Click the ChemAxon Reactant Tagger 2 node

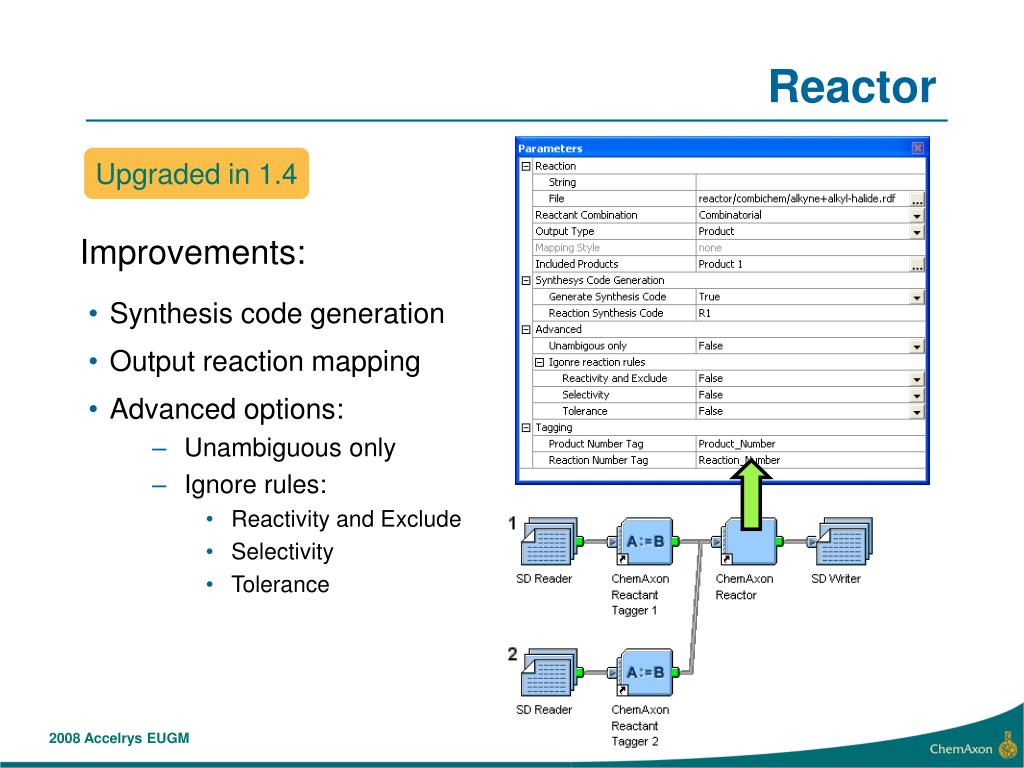(644, 672)
